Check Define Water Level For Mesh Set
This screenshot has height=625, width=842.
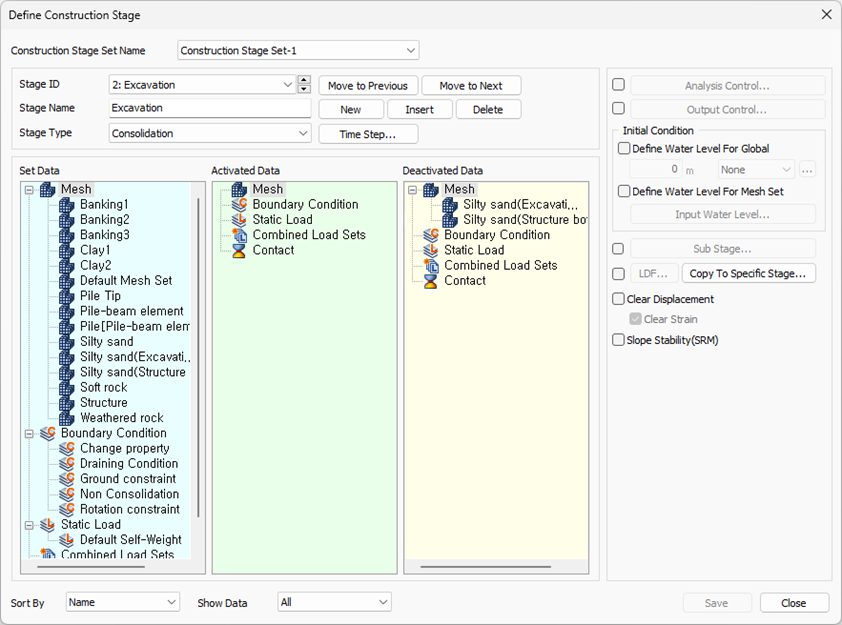(624, 191)
